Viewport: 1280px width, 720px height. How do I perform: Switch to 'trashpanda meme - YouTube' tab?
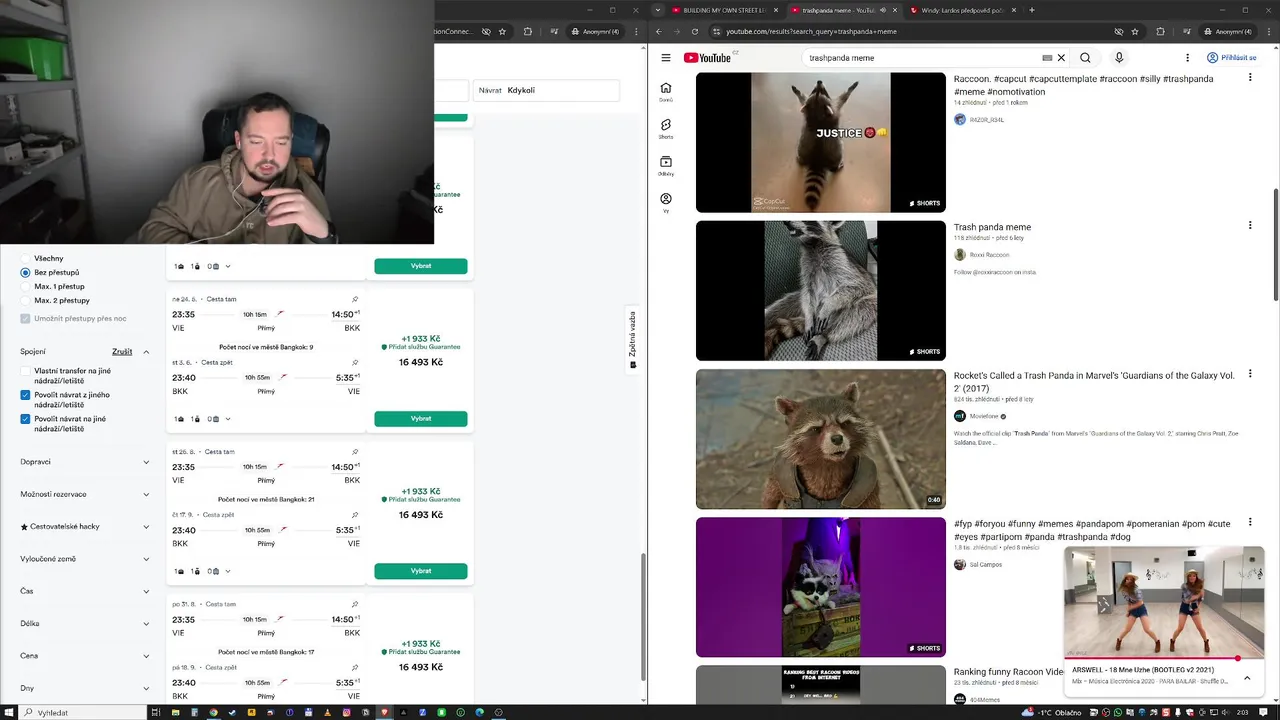tap(838, 10)
